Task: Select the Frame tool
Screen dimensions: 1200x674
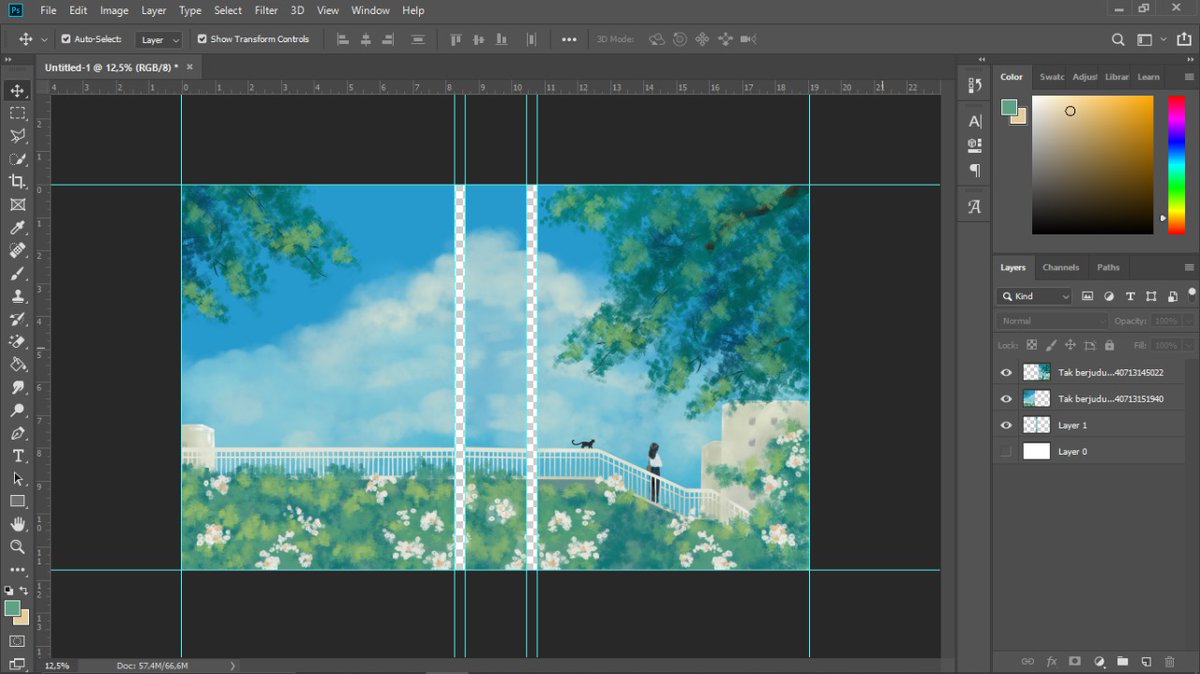Action: [17, 204]
